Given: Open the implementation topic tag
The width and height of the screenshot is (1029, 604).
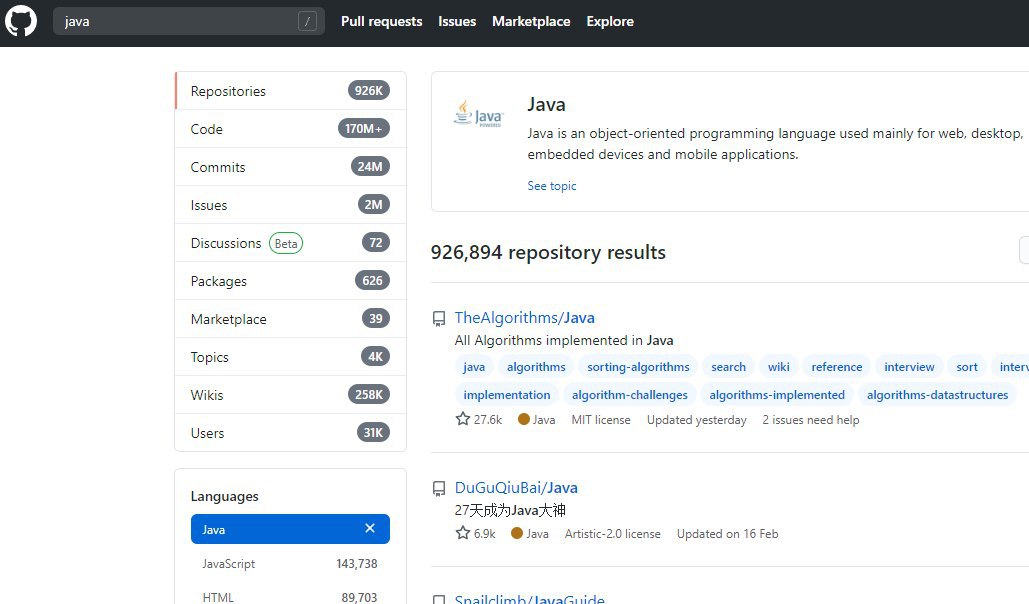Looking at the screenshot, I should point(507,395).
